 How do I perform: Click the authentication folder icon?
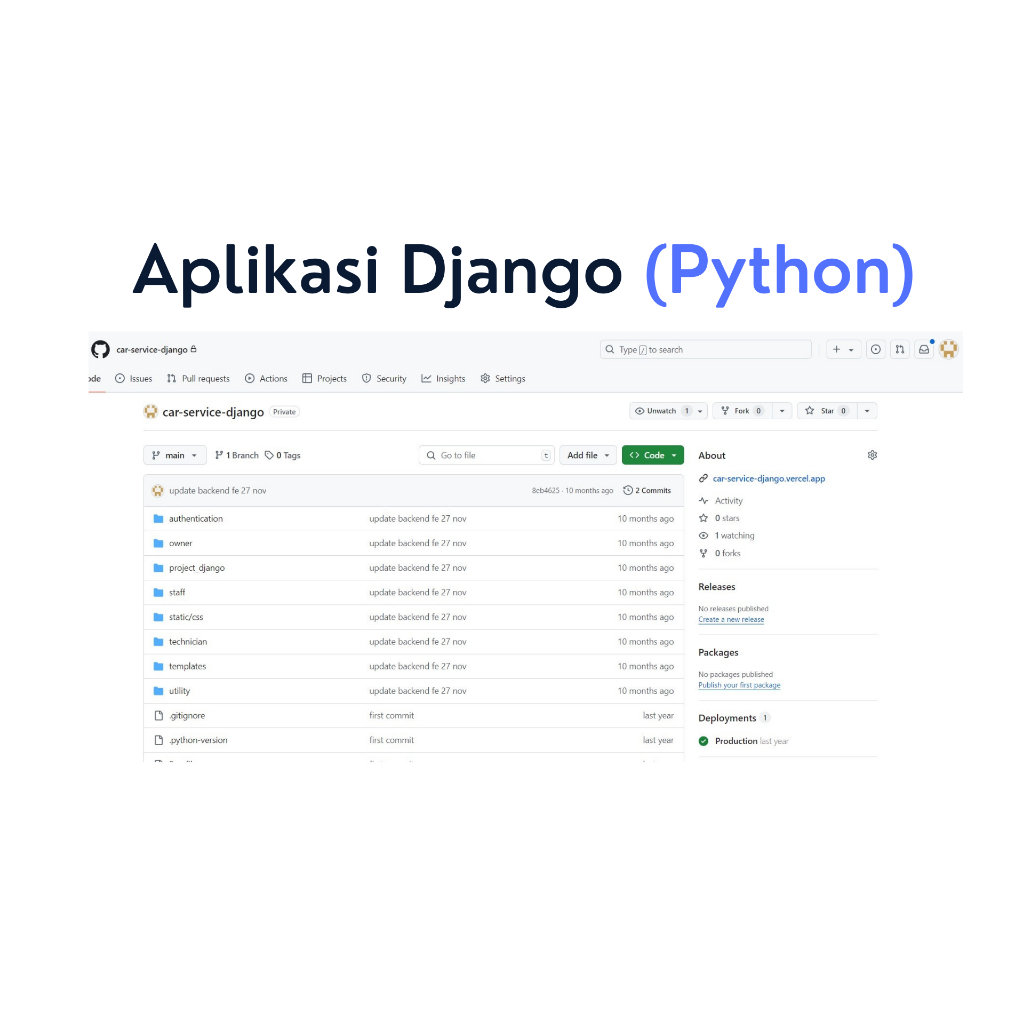click(158, 519)
